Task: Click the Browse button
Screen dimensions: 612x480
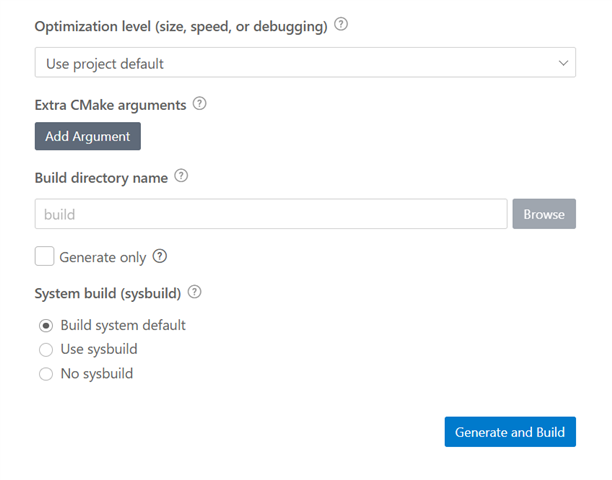Action: pos(544,214)
